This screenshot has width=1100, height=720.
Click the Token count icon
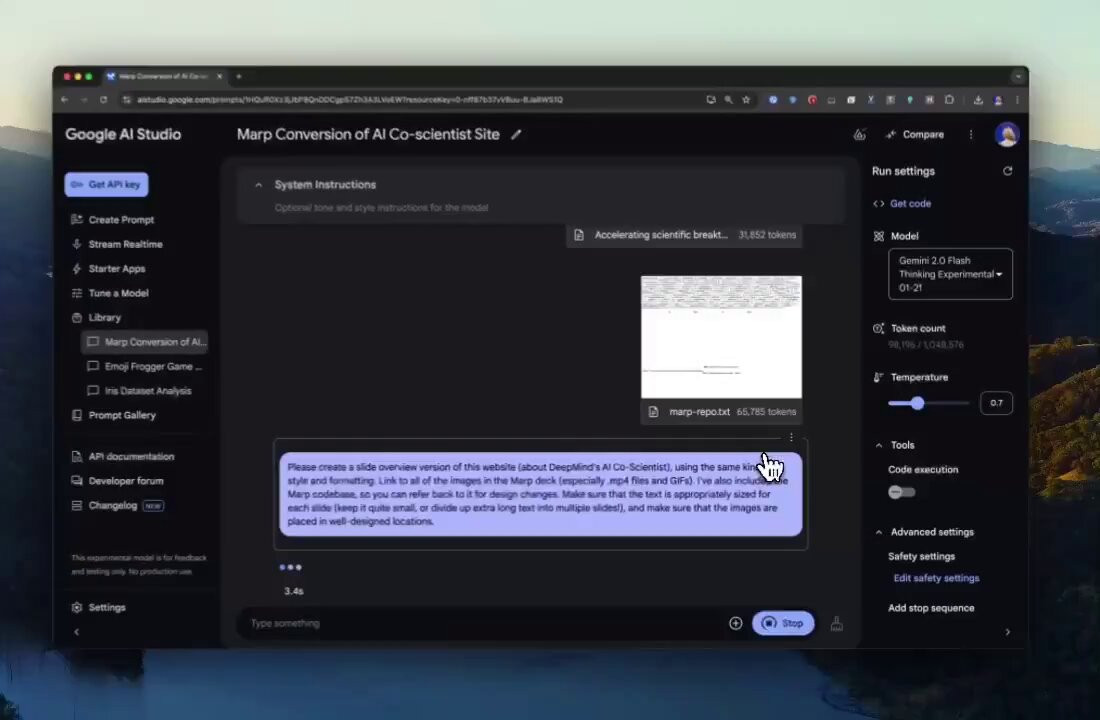(x=878, y=328)
